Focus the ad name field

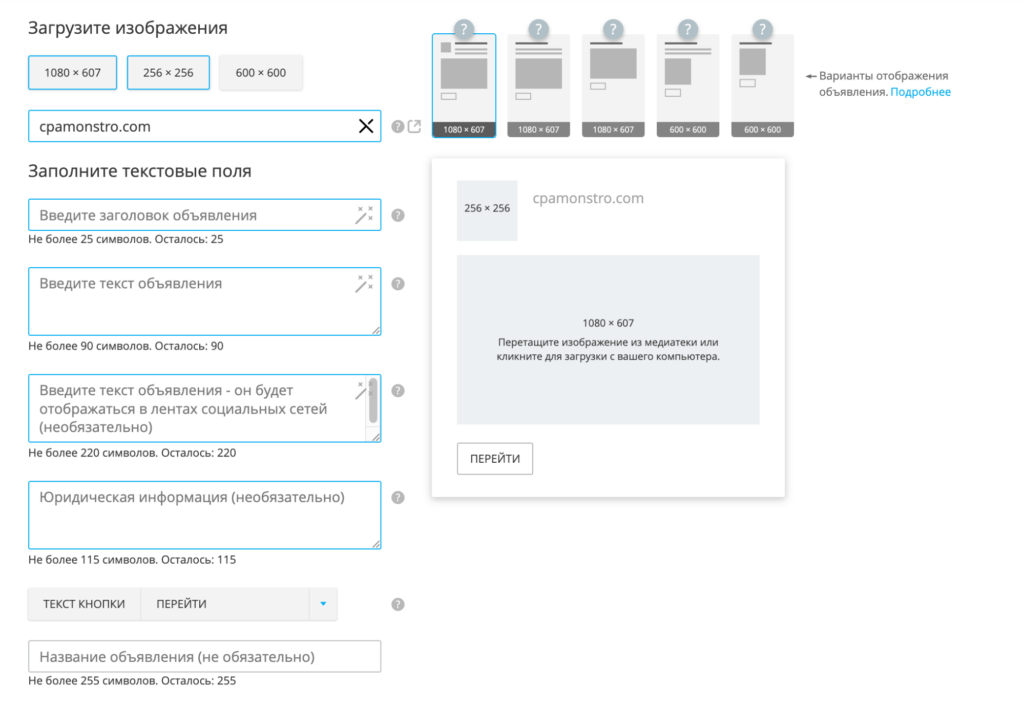(x=204, y=656)
